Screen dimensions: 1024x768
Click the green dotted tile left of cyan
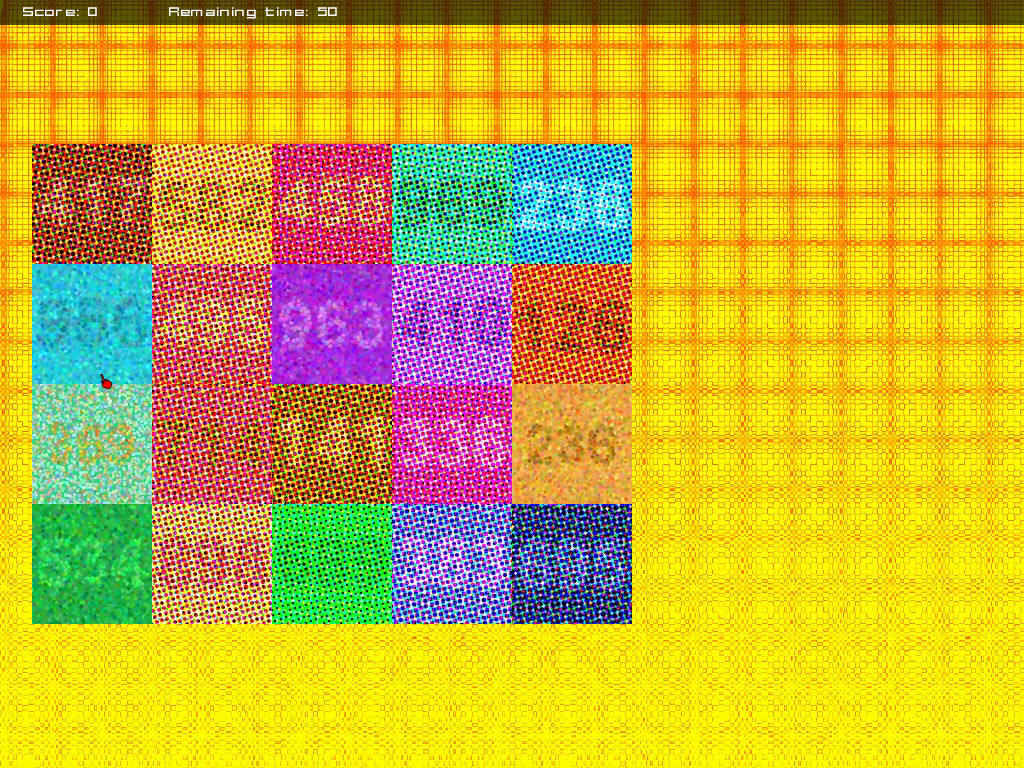(x=452, y=204)
